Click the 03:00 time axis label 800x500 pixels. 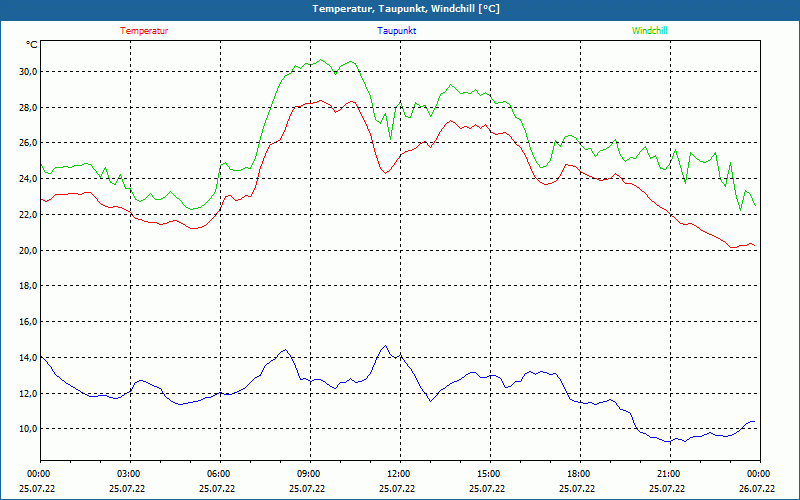pos(131,474)
